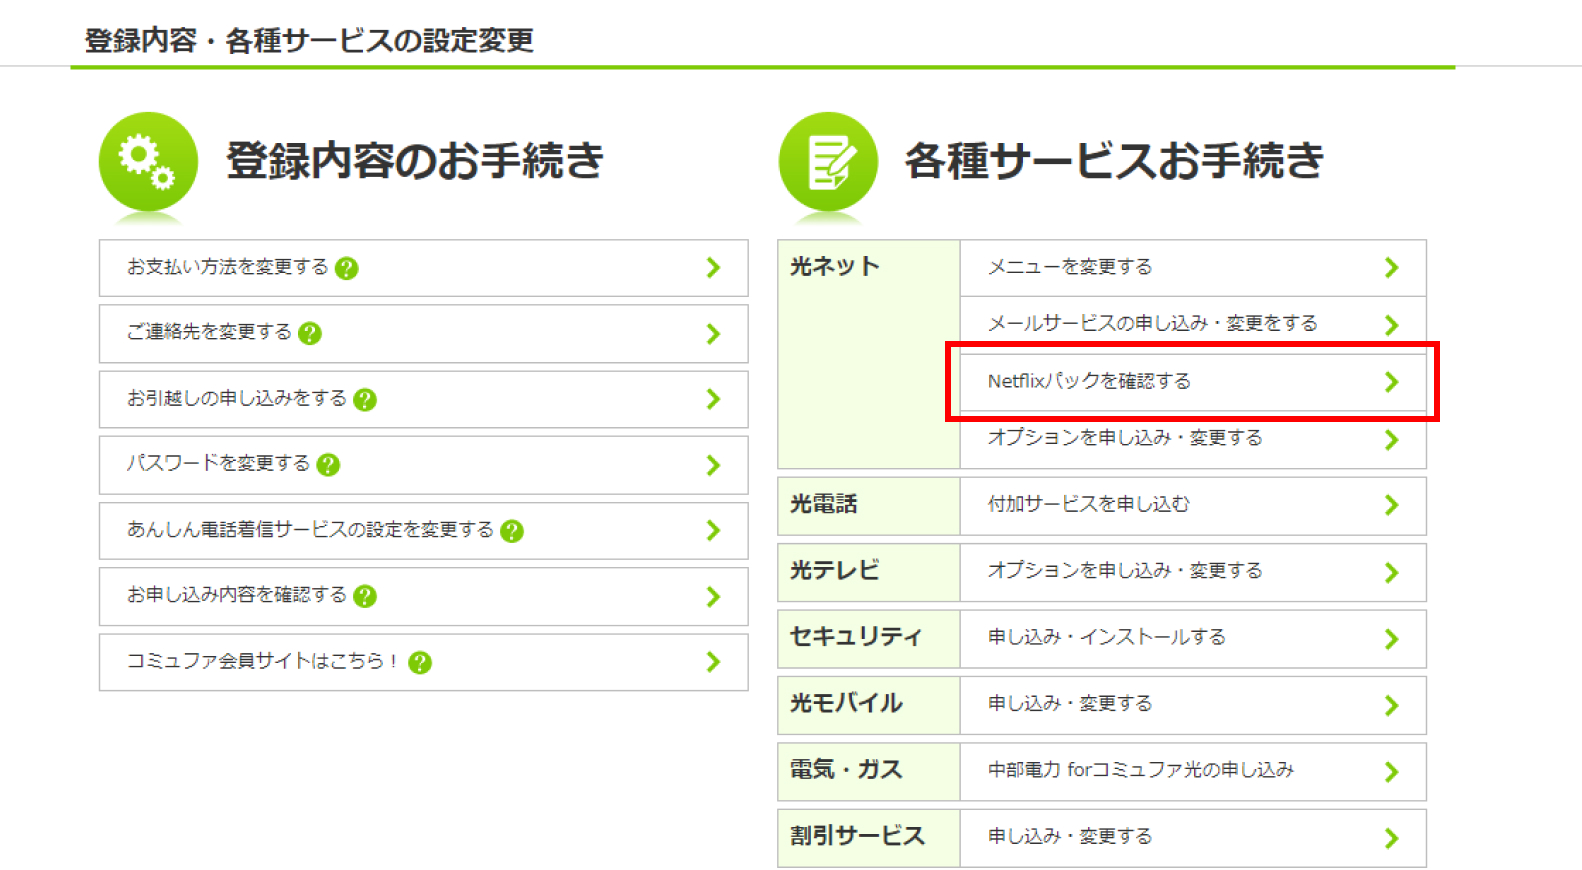This screenshot has height=870, width=1582.
Task: Click the green gear icon for 登録内容のお手続き
Action: [148, 161]
